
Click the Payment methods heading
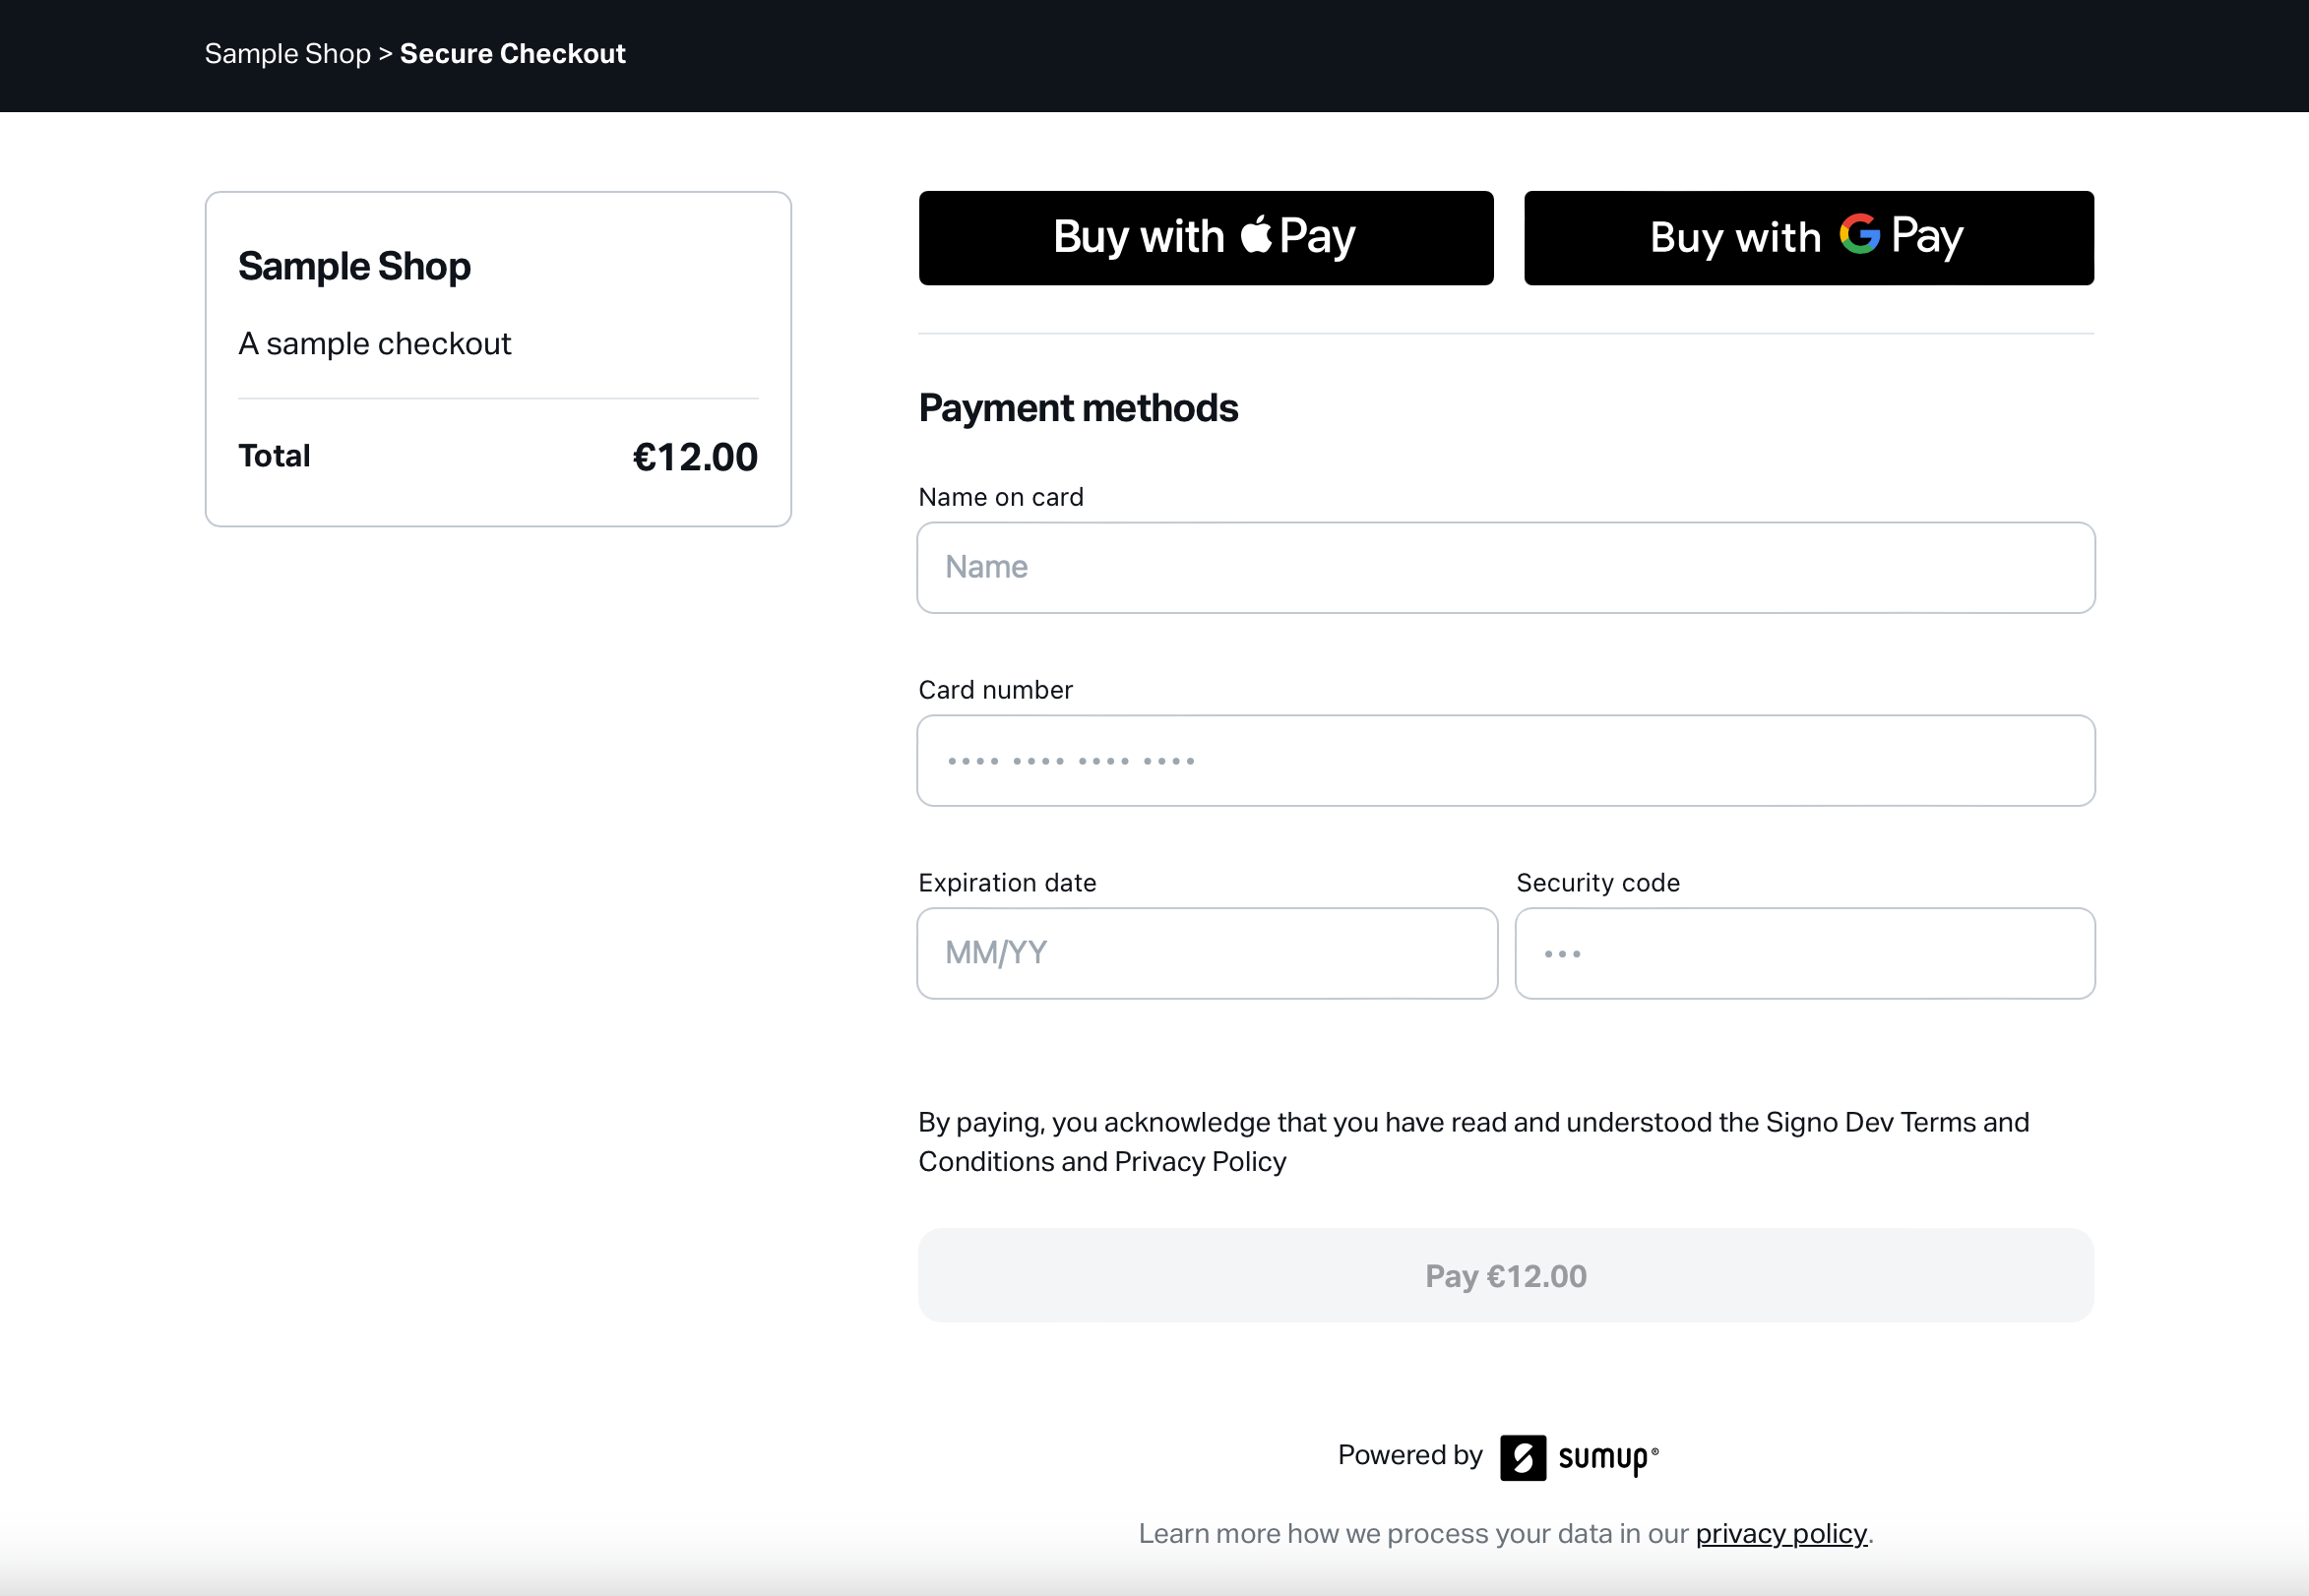click(x=1078, y=407)
